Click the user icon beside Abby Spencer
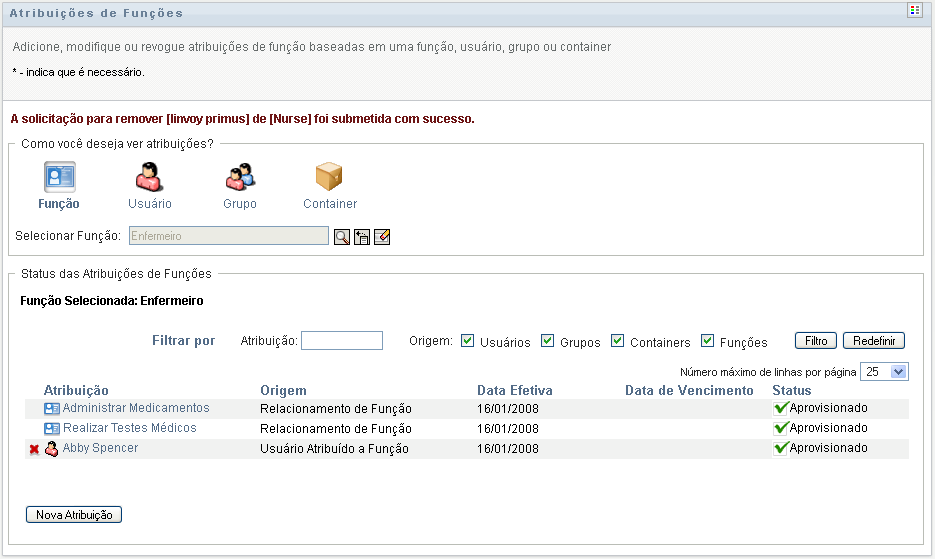Image resolution: width=935 pixels, height=559 pixels. point(52,449)
